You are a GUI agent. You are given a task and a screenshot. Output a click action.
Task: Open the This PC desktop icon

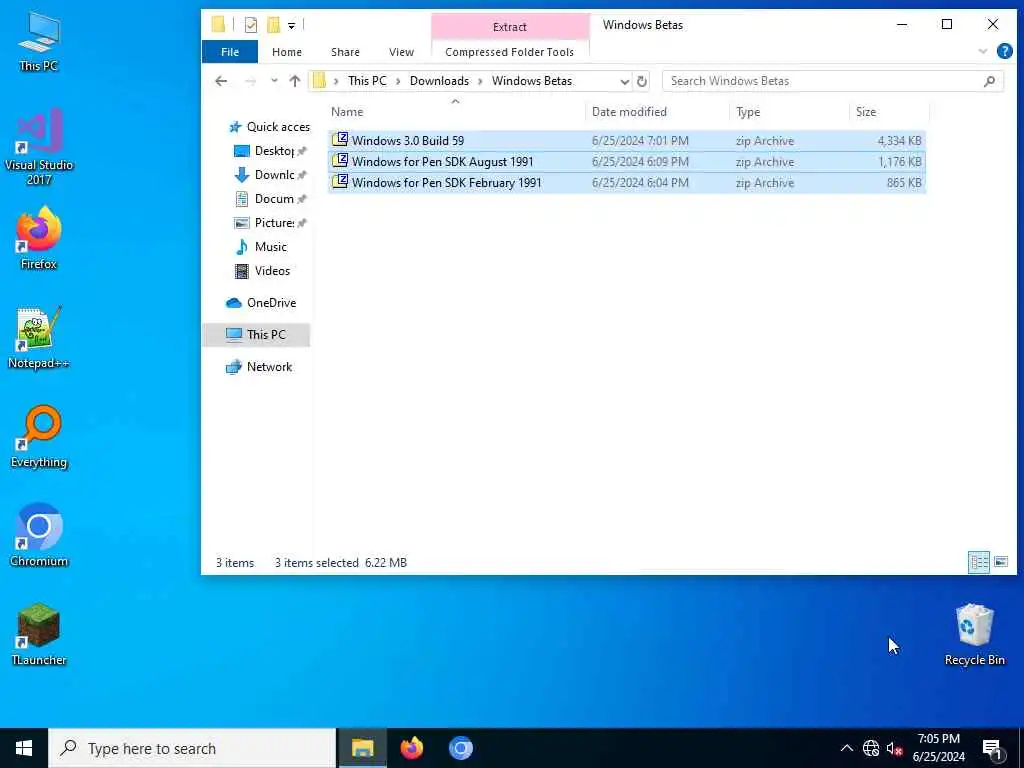click(x=39, y=40)
